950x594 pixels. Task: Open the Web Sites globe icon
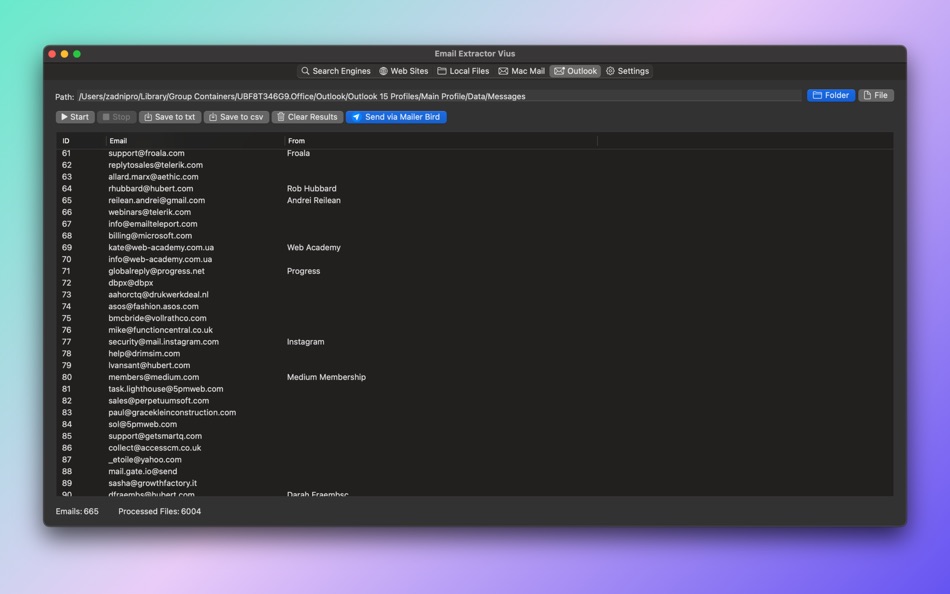click(x=386, y=71)
